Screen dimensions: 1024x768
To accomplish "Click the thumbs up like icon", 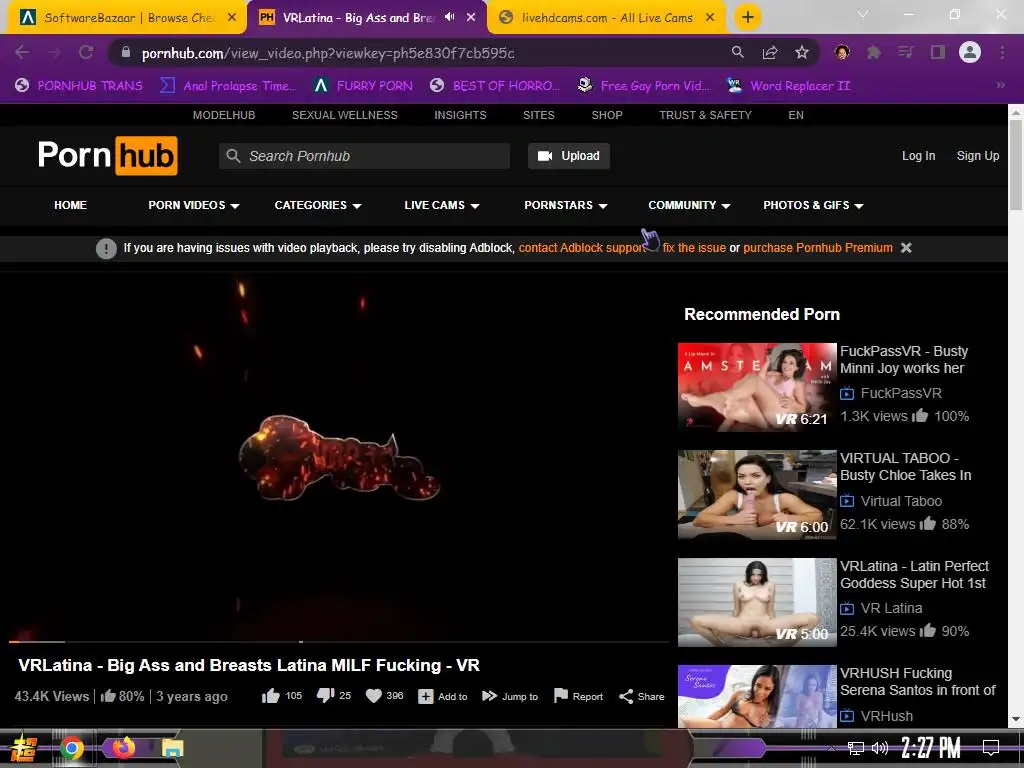I will point(270,696).
